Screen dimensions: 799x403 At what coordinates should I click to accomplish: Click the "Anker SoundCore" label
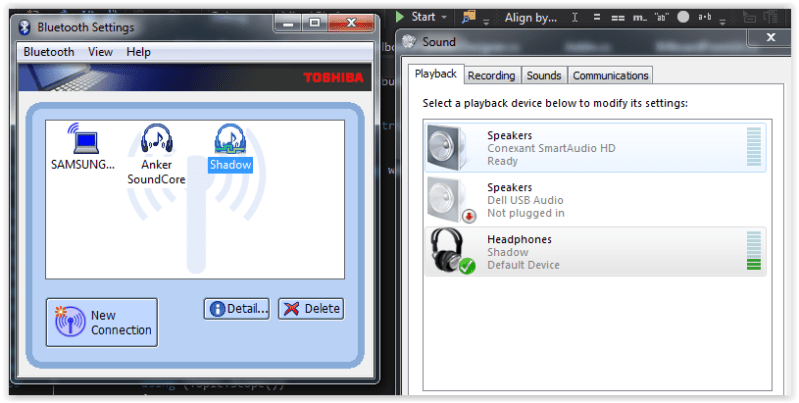[x=156, y=172]
